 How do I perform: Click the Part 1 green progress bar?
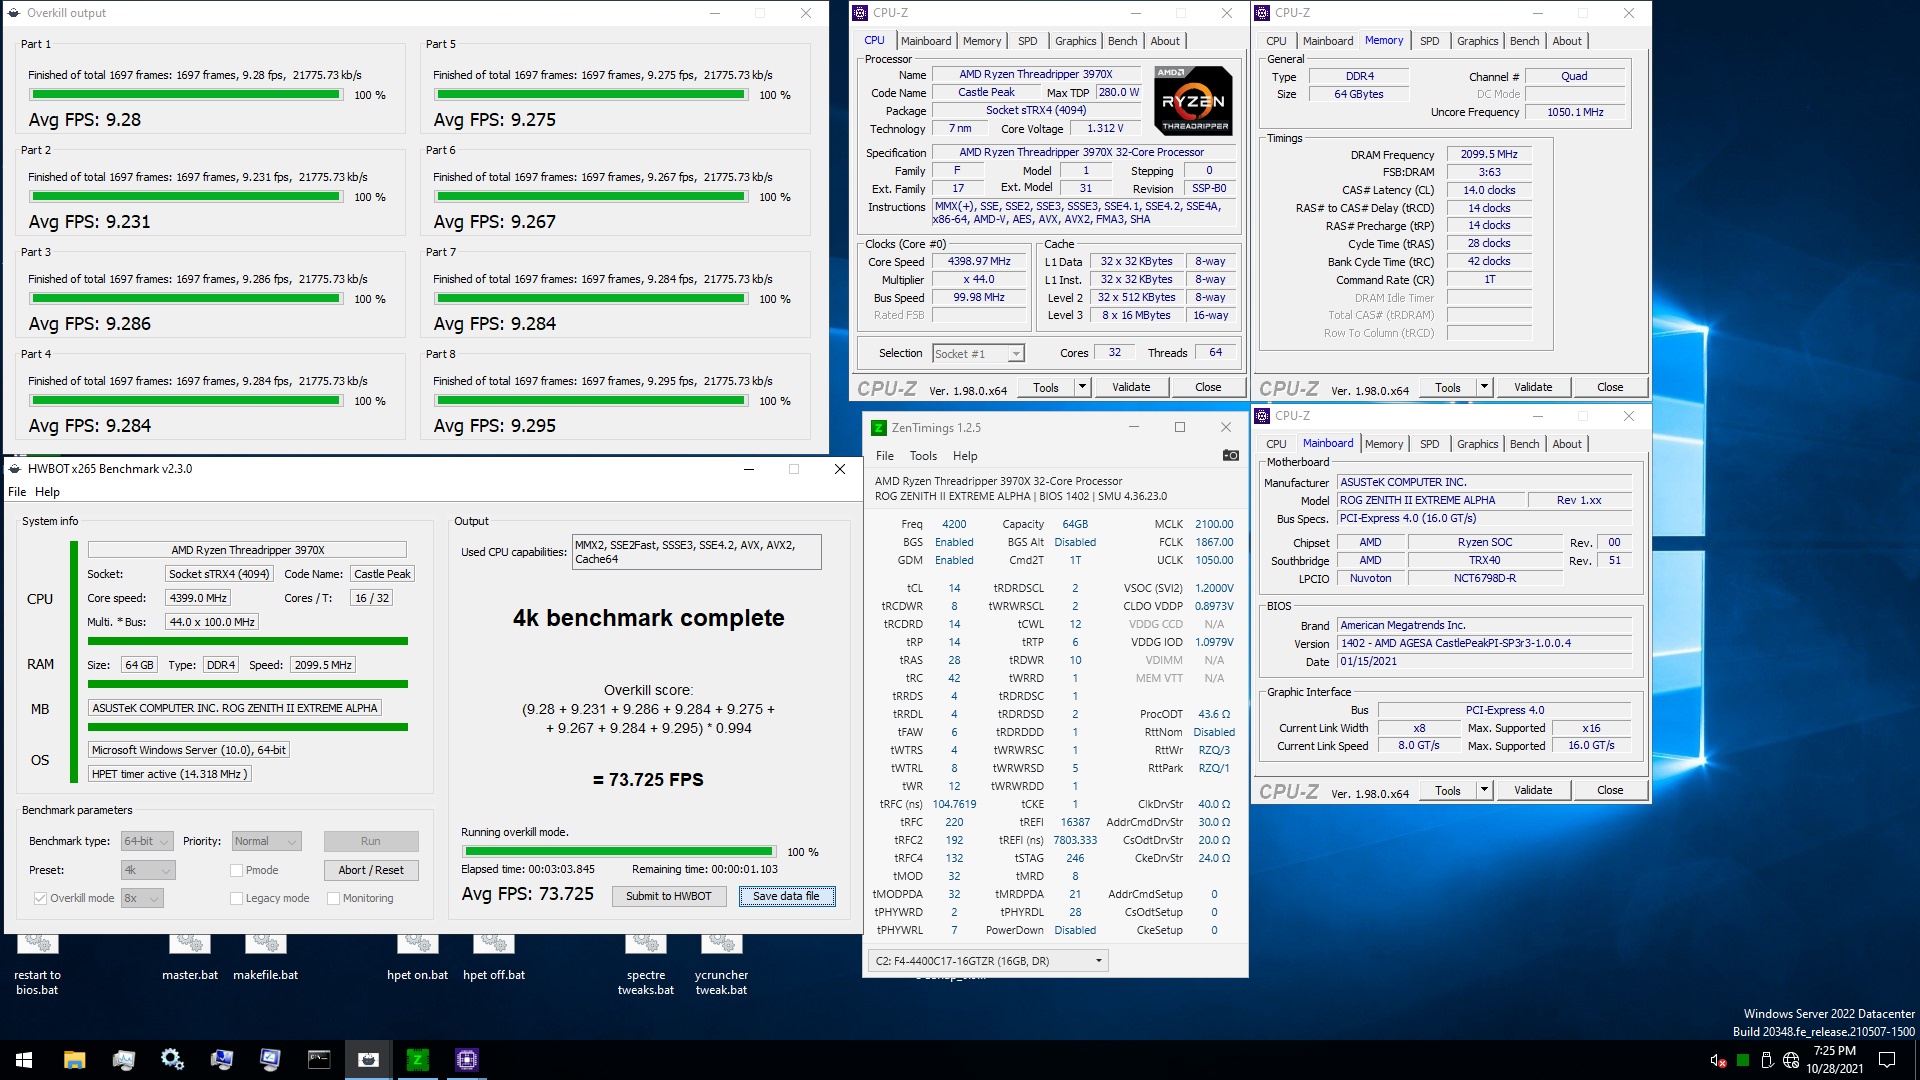click(185, 95)
